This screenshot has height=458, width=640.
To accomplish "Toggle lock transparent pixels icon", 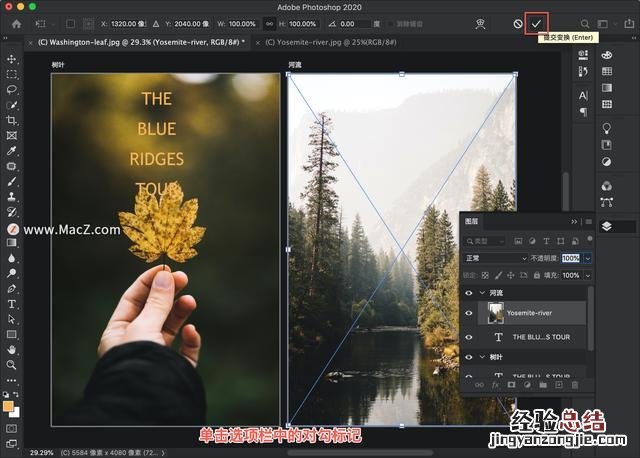I will pyautogui.click(x=485, y=276).
